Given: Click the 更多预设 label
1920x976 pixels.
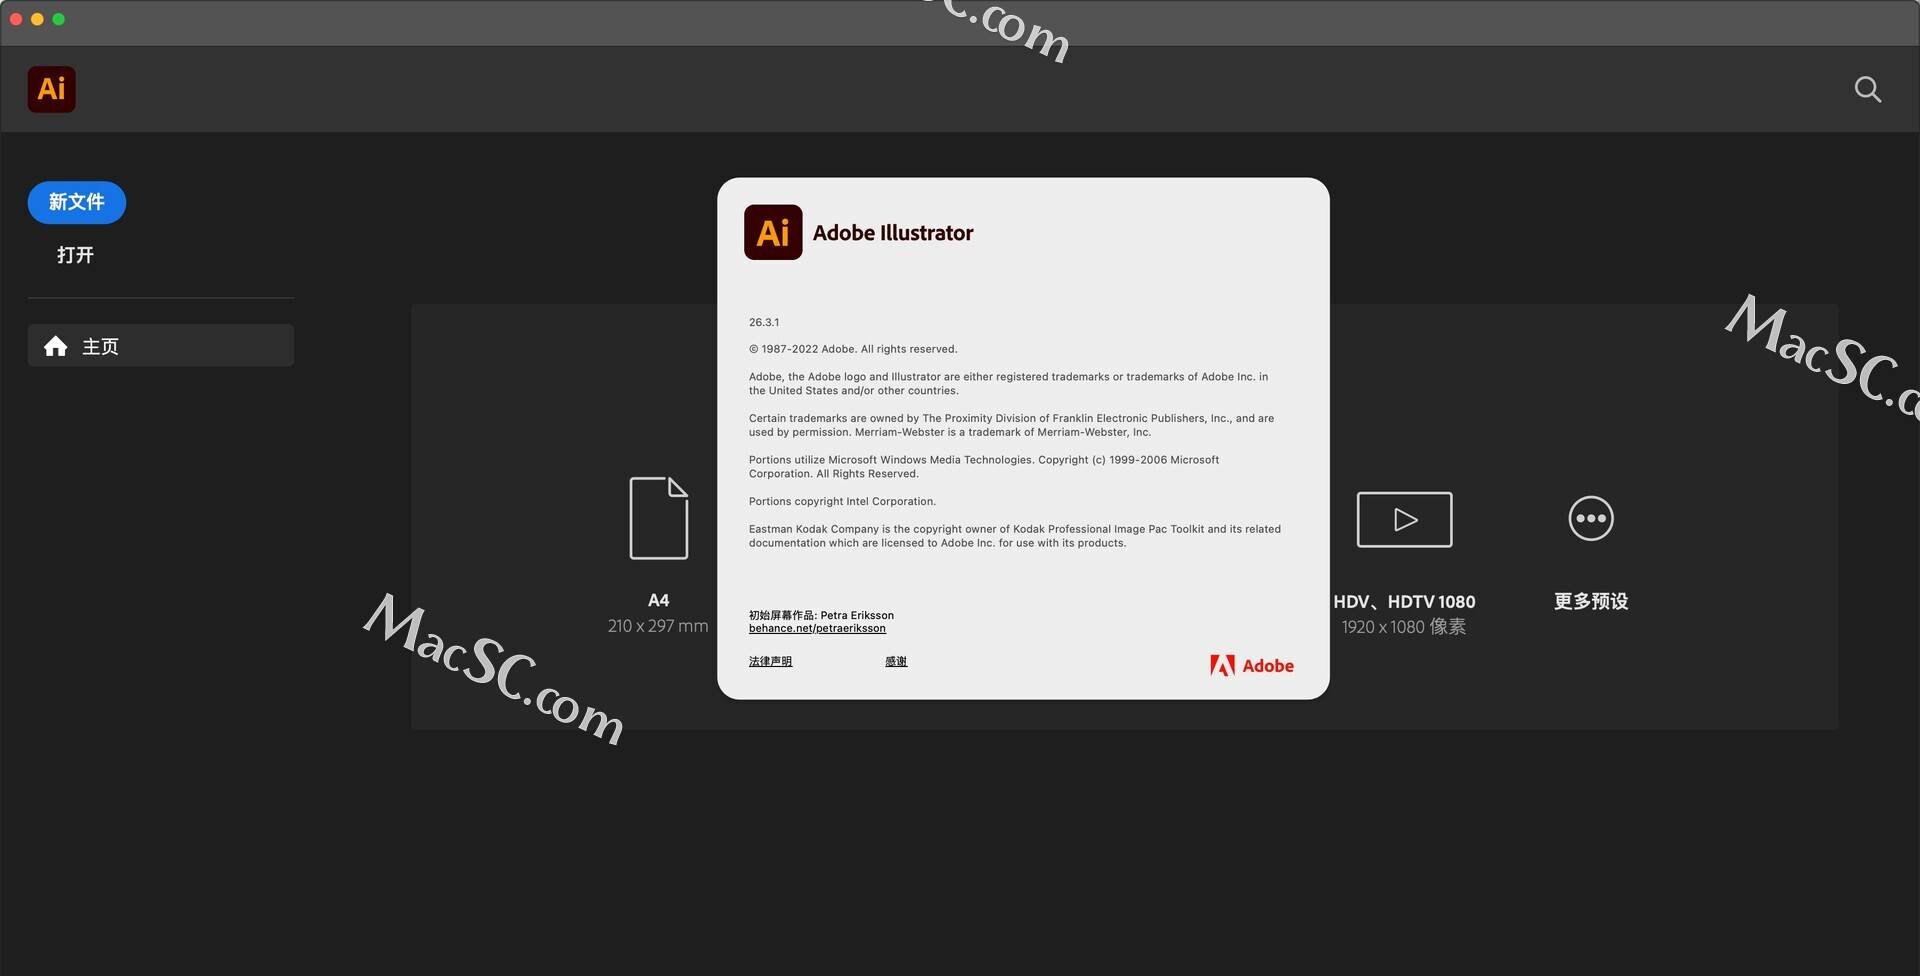Looking at the screenshot, I should point(1591,601).
